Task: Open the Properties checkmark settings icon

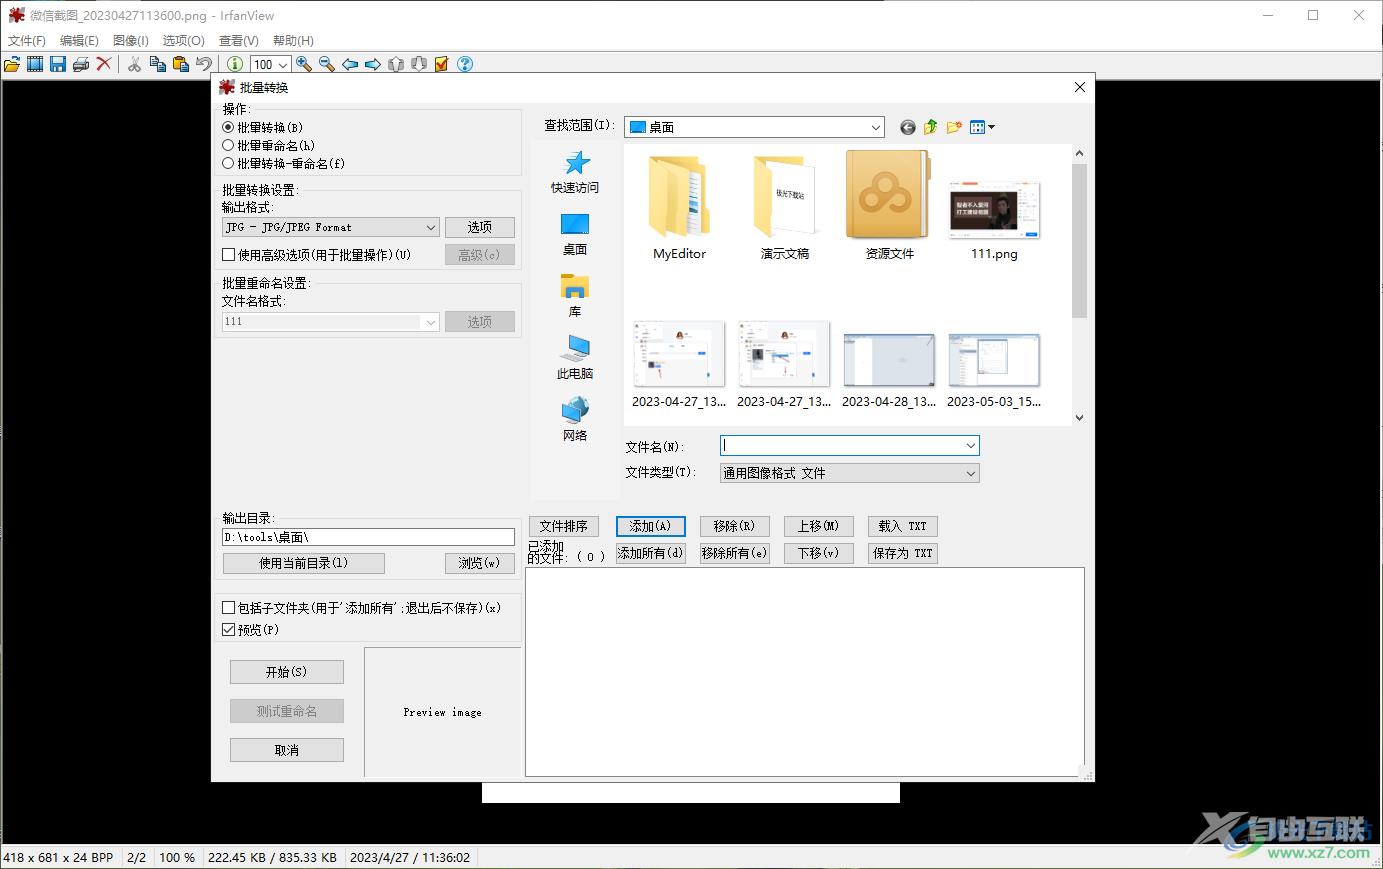Action: [442, 64]
